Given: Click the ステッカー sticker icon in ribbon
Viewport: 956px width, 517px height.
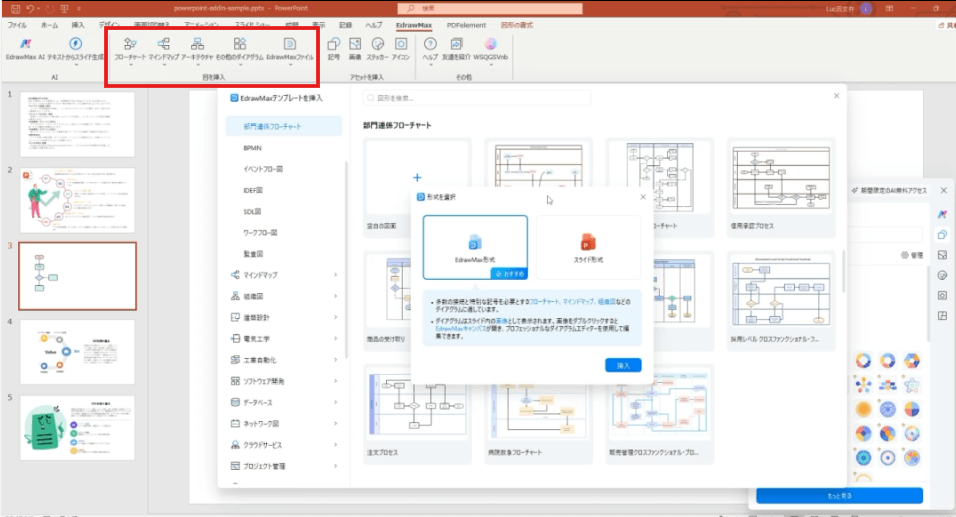Looking at the screenshot, I should click(x=377, y=44).
